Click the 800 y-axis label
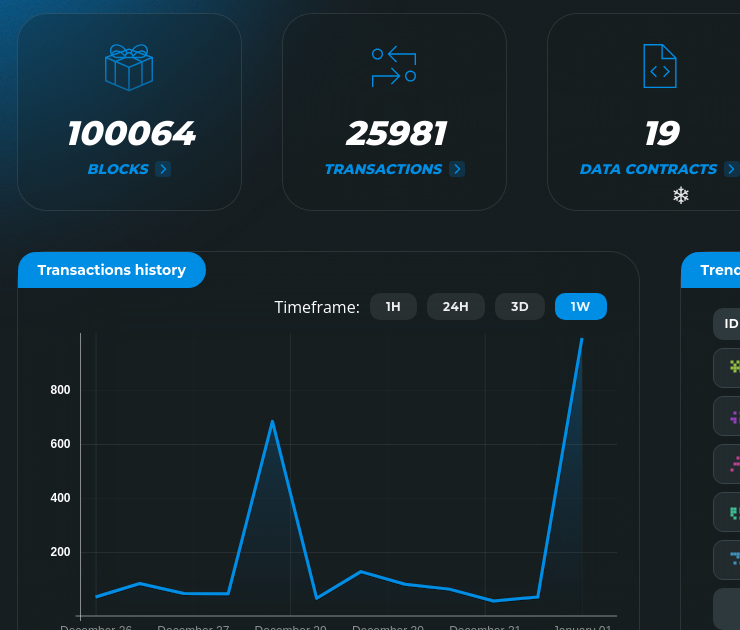Screen dimensions: 740x630 [60, 390]
